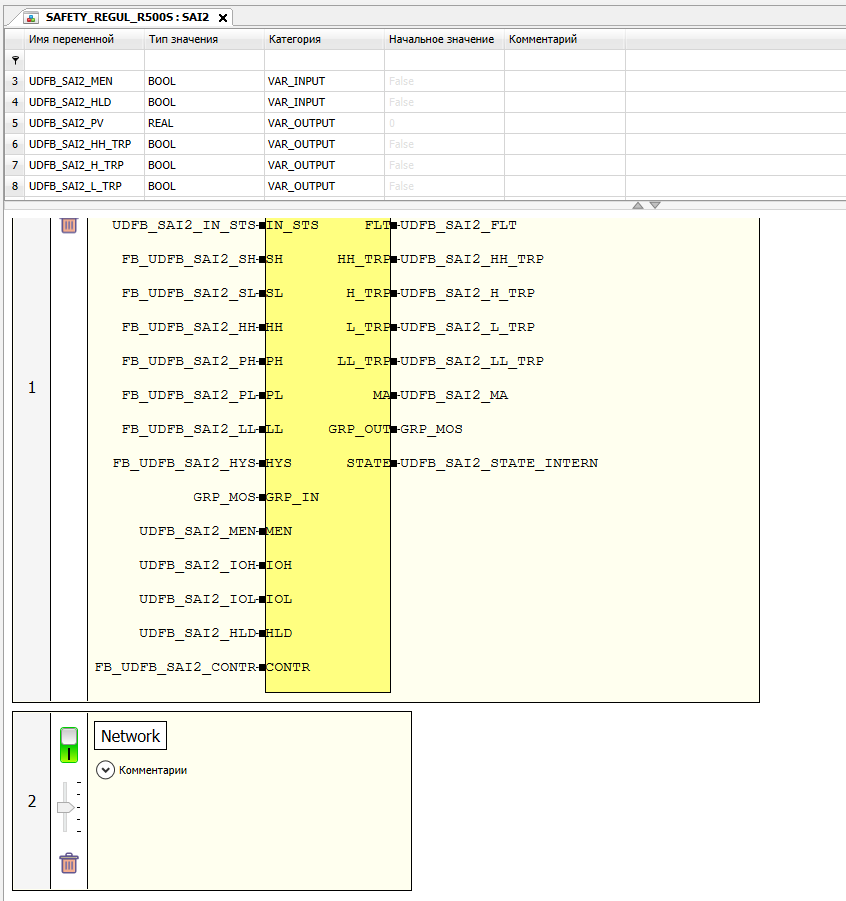The width and height of the screenshot is (846, 901).
Task: Toggle the green enable switch of network 2
Action: 69,745
